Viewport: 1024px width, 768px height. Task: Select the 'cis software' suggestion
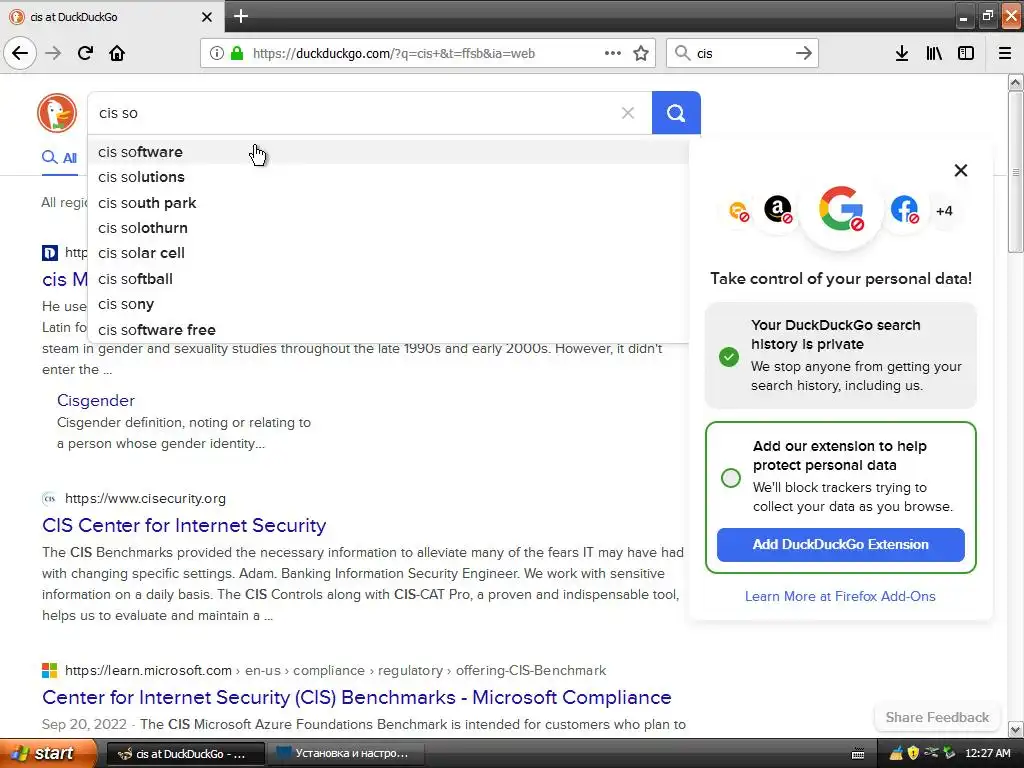click(x=140, y=152)
